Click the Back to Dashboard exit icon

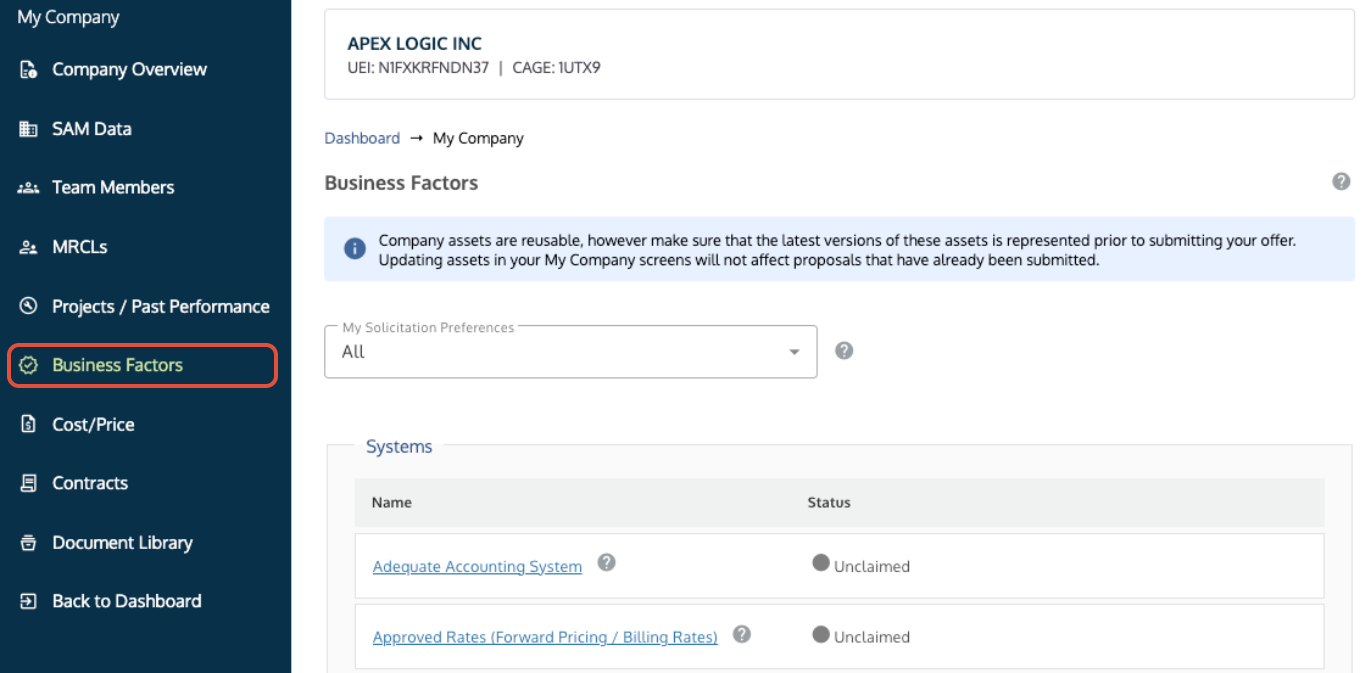[29, 601]
